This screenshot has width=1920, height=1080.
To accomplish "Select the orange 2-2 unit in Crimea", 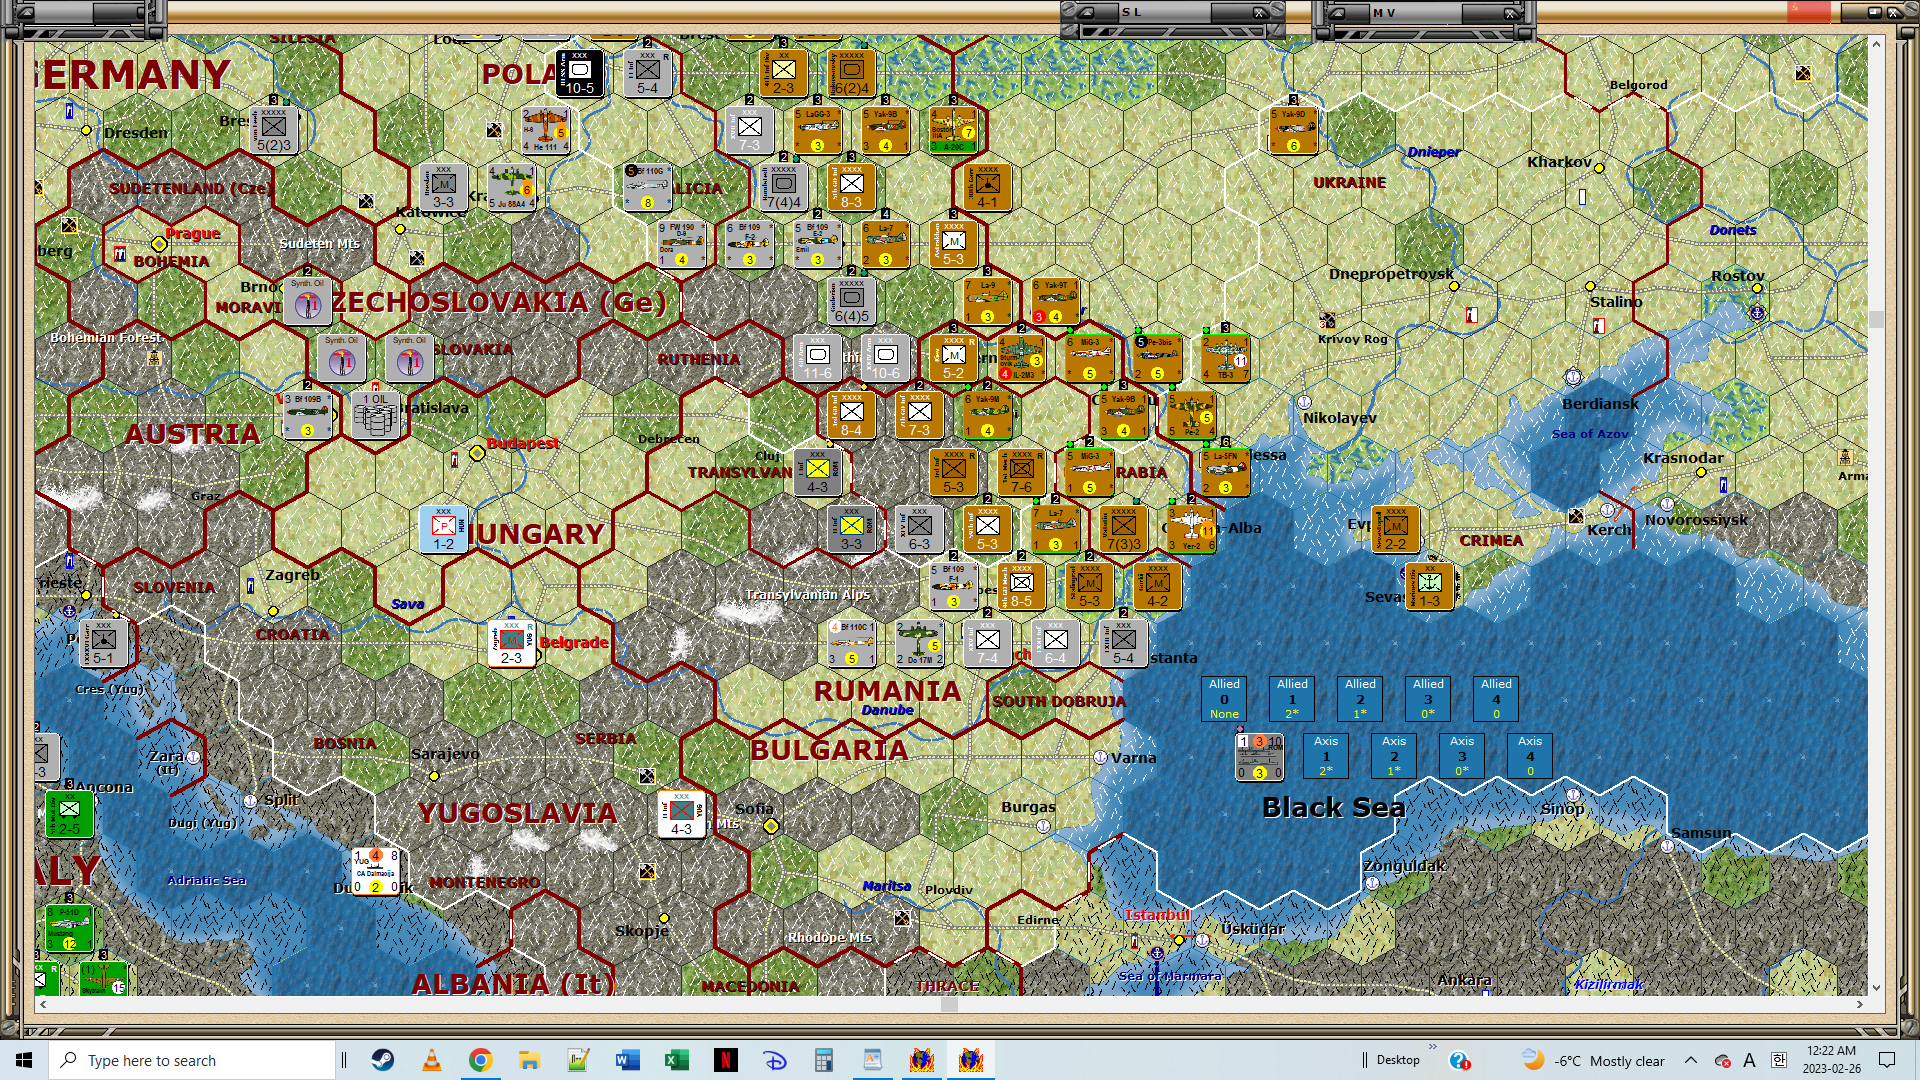I will [1395, 529].
